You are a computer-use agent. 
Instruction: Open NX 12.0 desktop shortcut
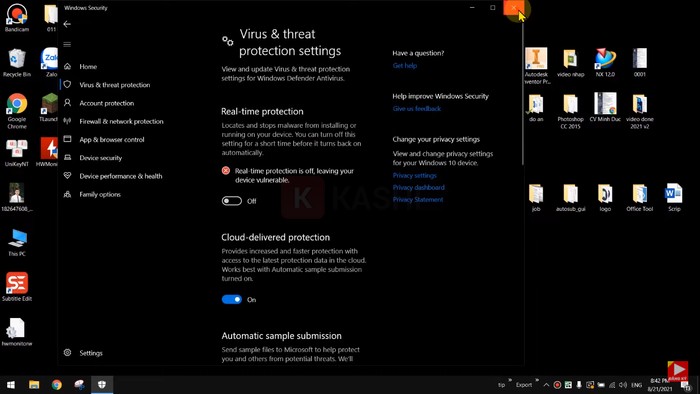(605, 62)
